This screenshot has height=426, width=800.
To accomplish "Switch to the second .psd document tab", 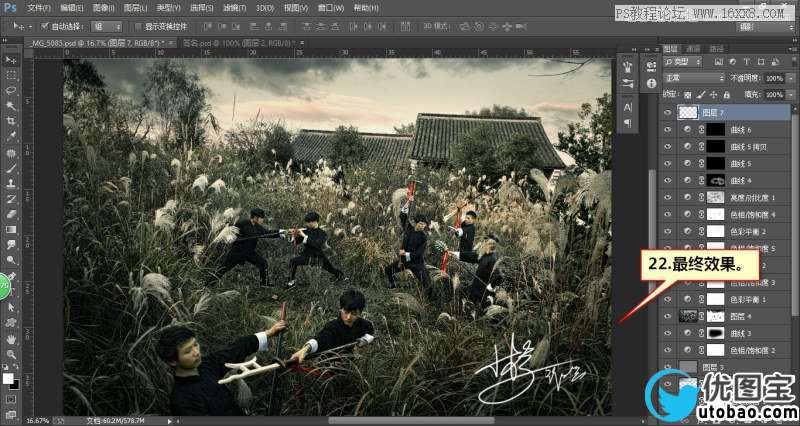I will (242, 43).
